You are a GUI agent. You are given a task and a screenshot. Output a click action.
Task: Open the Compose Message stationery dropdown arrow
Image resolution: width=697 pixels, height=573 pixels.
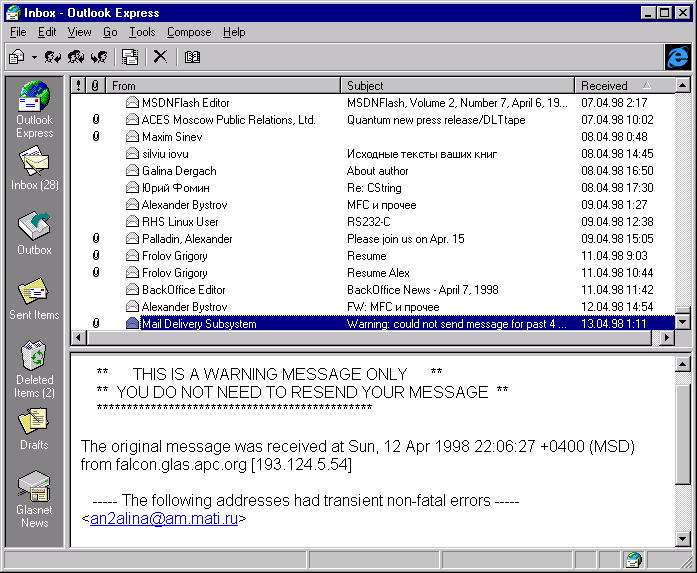point(34,57)
